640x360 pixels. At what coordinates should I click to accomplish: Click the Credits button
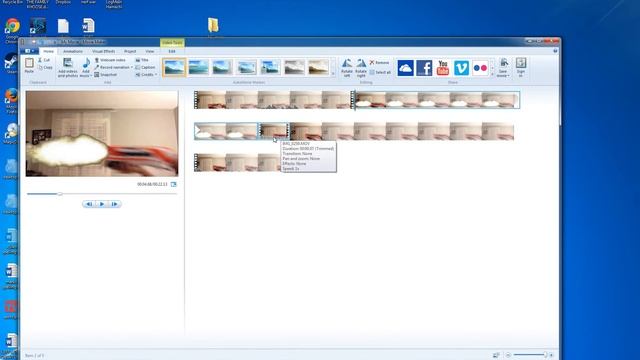(144, 75)
